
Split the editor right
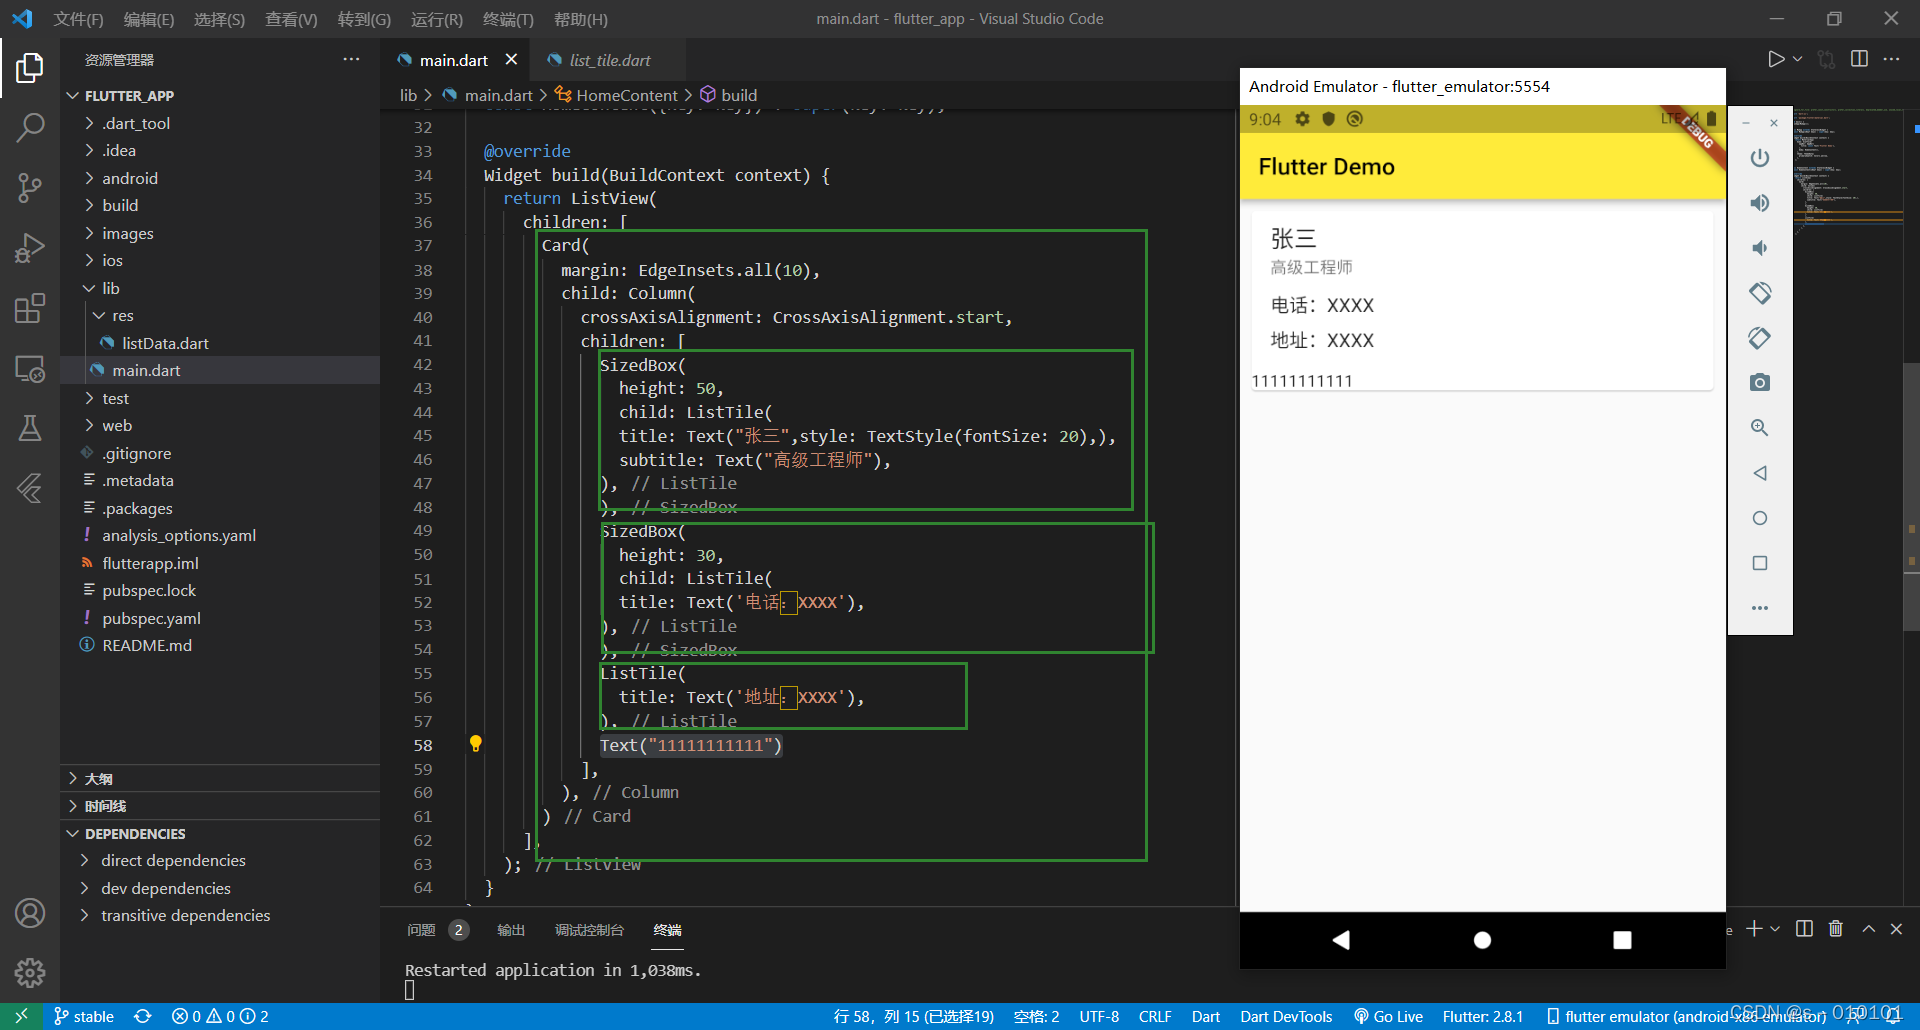coord(1859,59)
